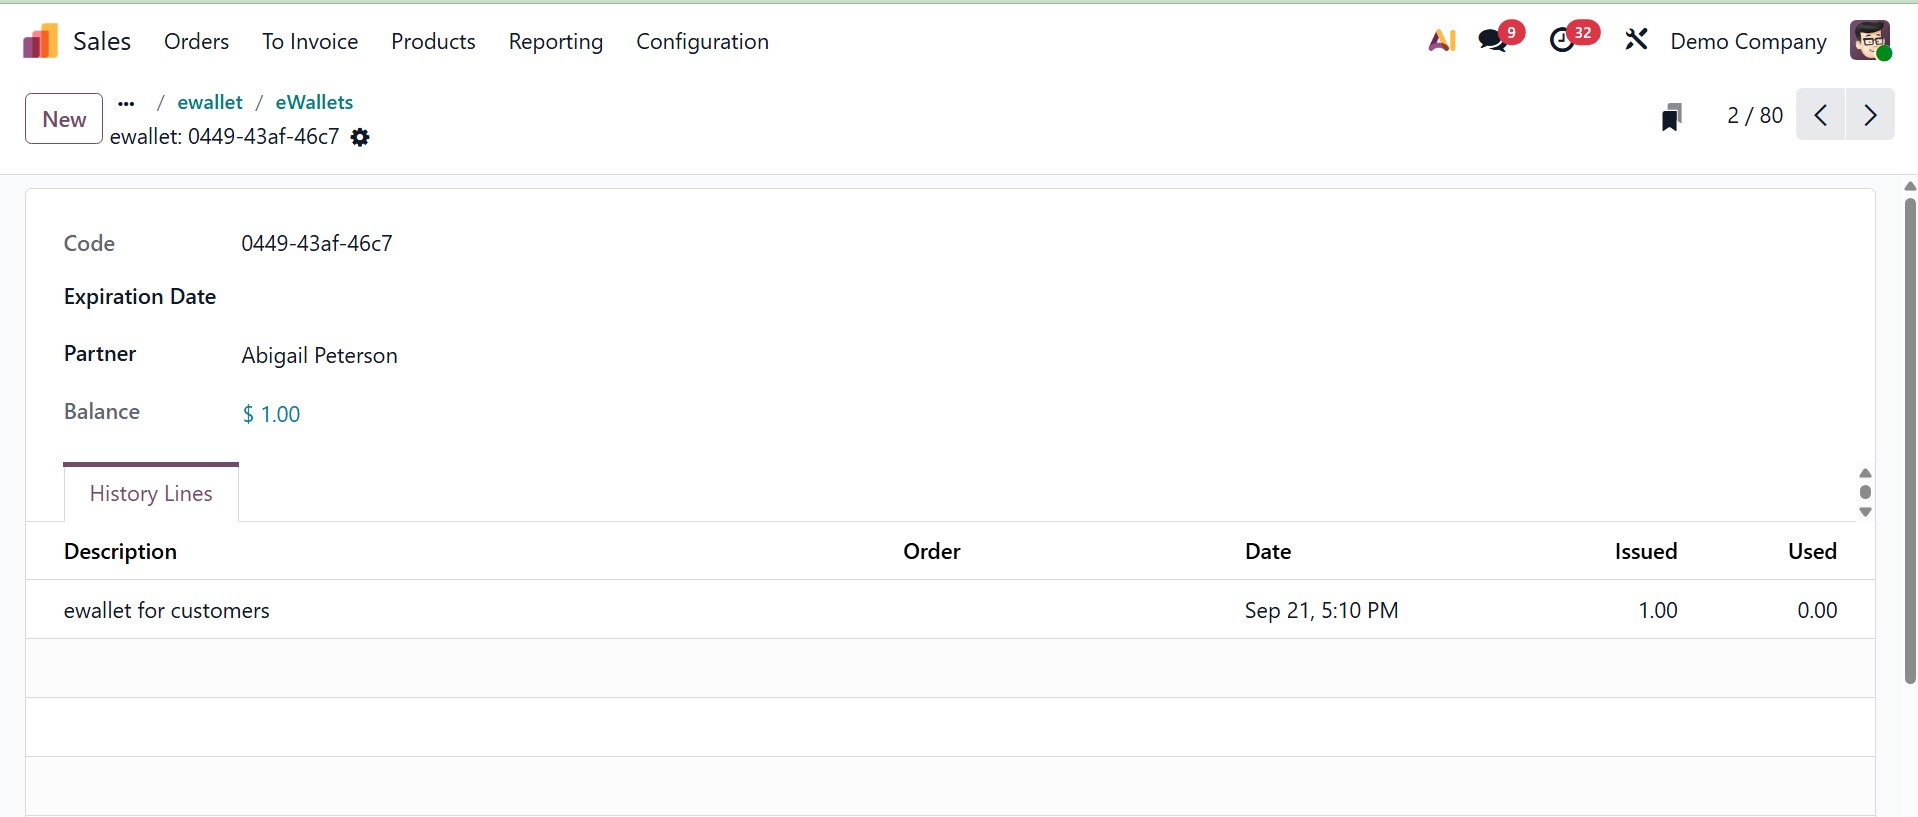Screen dimensions: 1918x817
Task: Open the Demo Company switcher
Action: (x=1749, y=42)
